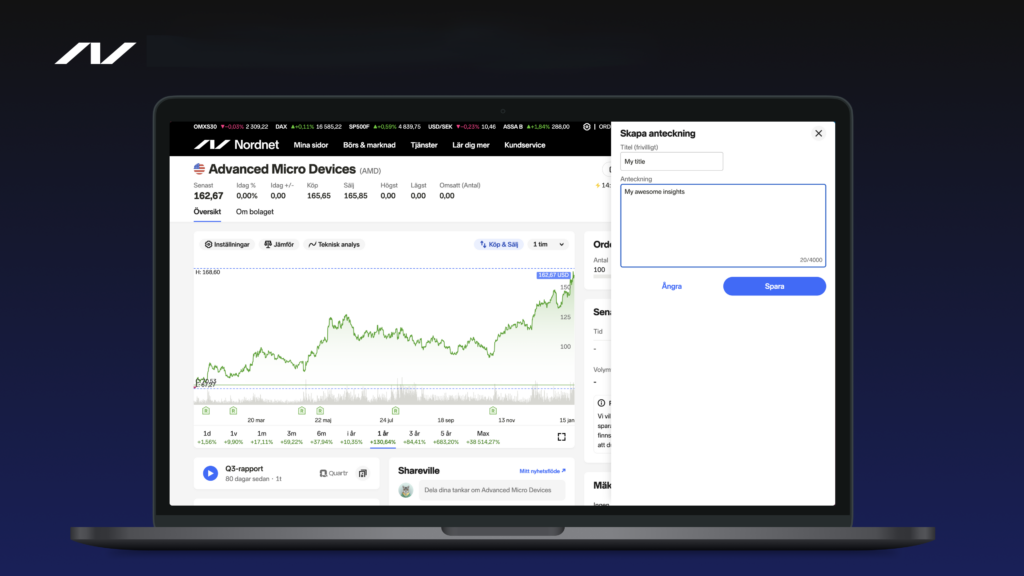Click the US flag icon beside company name
Screen dimensions: 1024x576
pyautogui.click(x=199, y=169)
